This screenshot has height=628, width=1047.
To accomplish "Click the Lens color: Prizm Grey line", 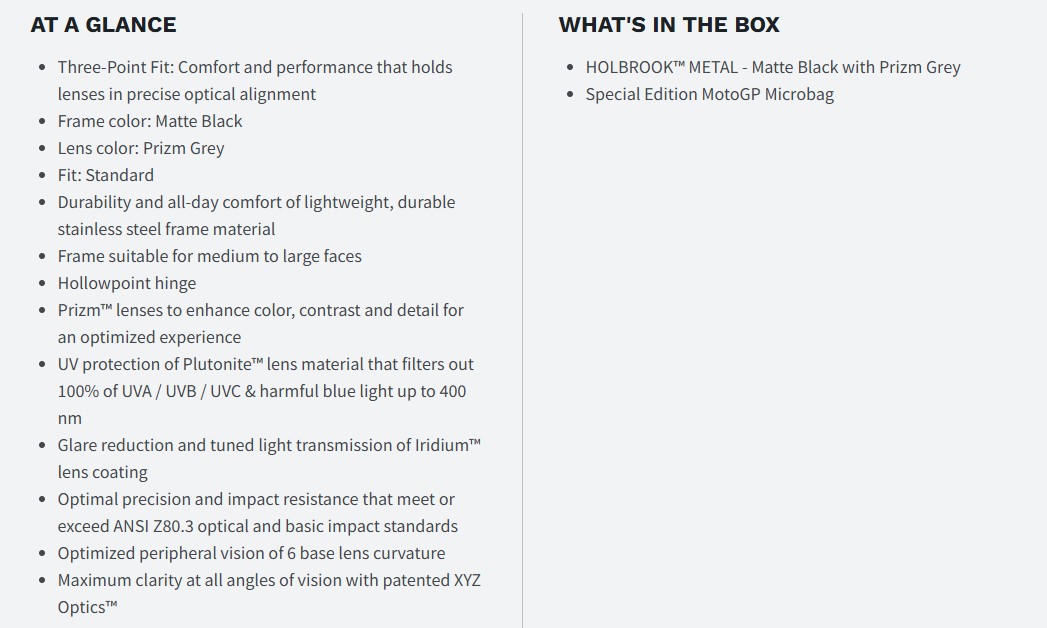I will point(141,148).
